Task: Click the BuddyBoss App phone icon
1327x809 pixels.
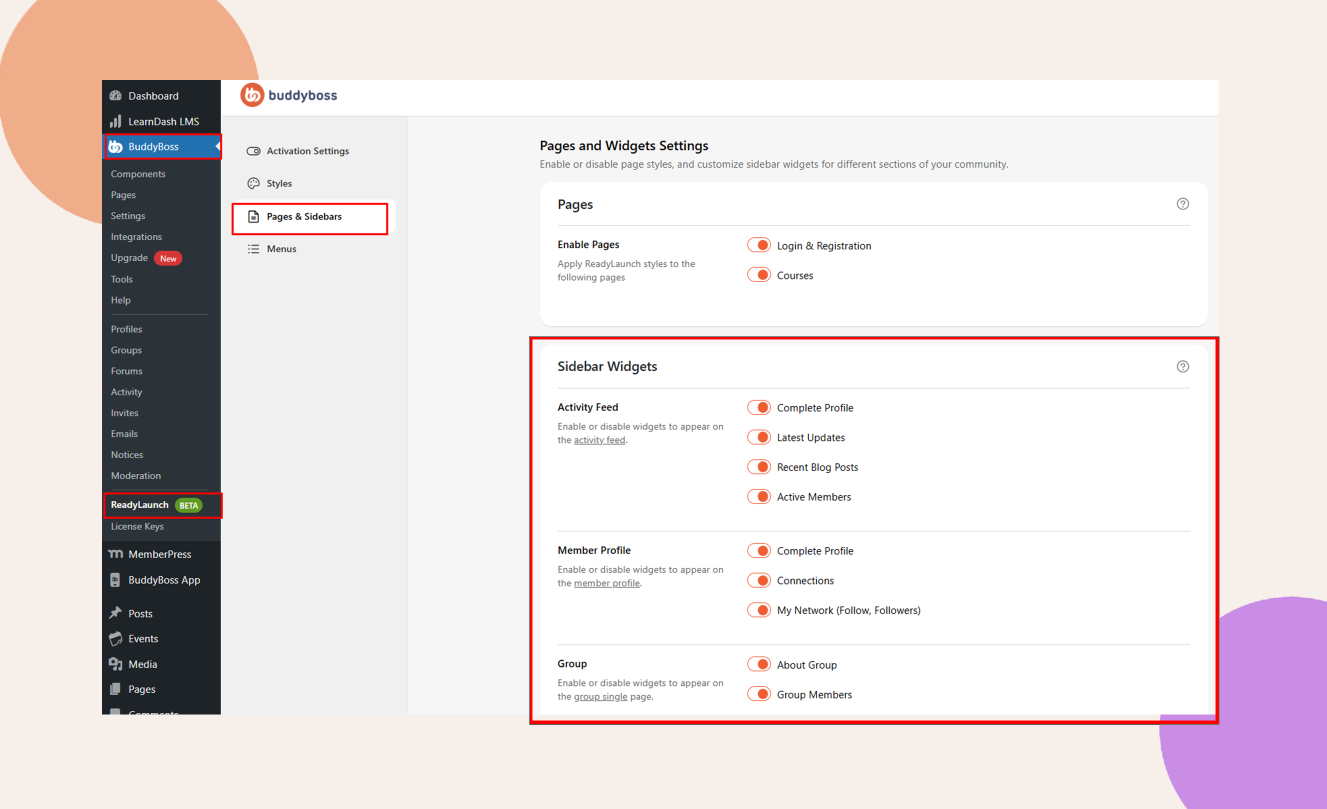Action: [115, 580]
